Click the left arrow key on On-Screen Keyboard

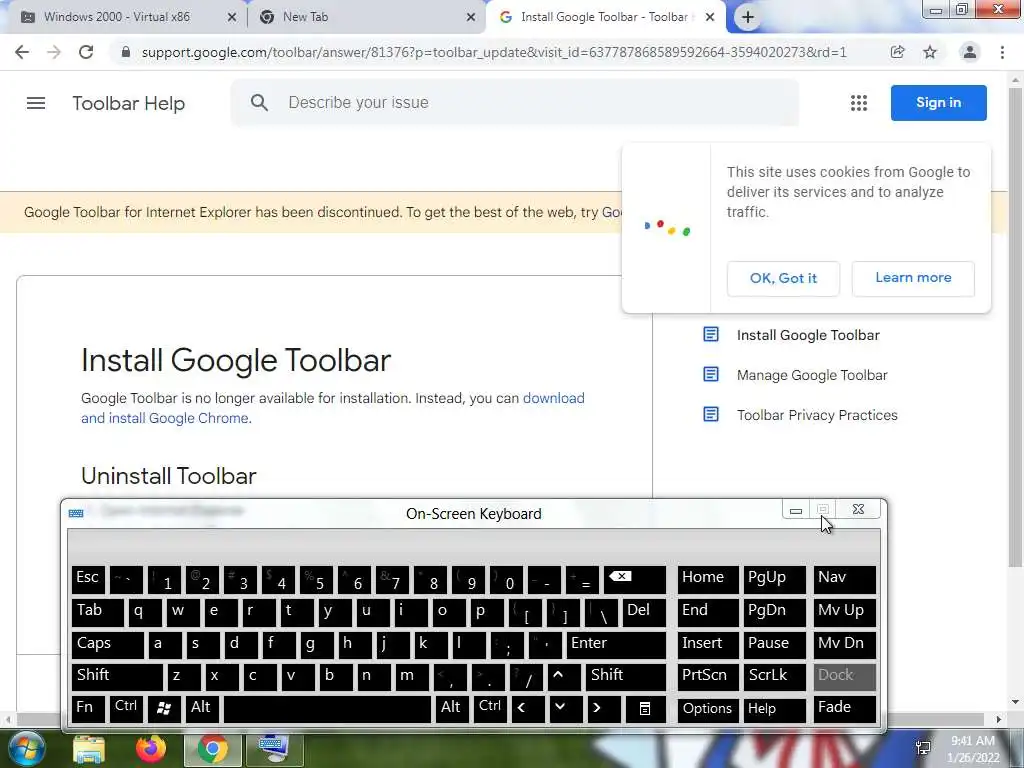(x=526, y=709)
